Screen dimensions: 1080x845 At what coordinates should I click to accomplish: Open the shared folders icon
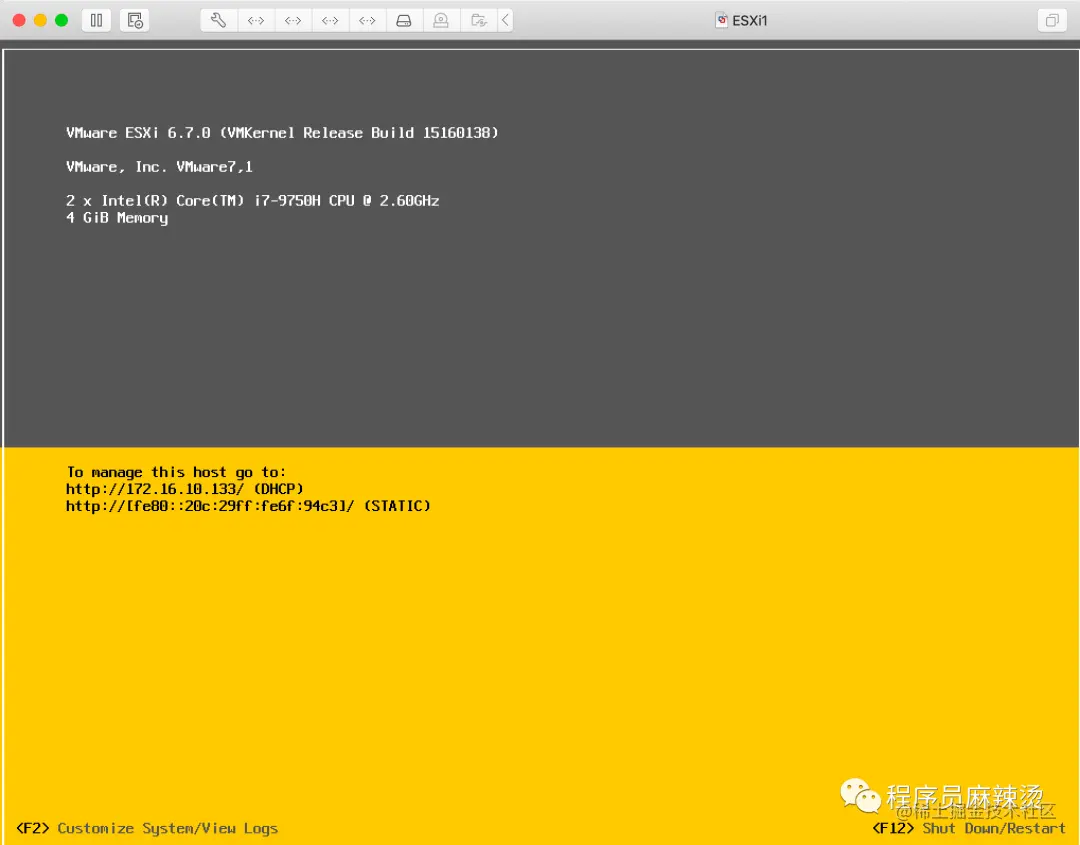[479, 21]
